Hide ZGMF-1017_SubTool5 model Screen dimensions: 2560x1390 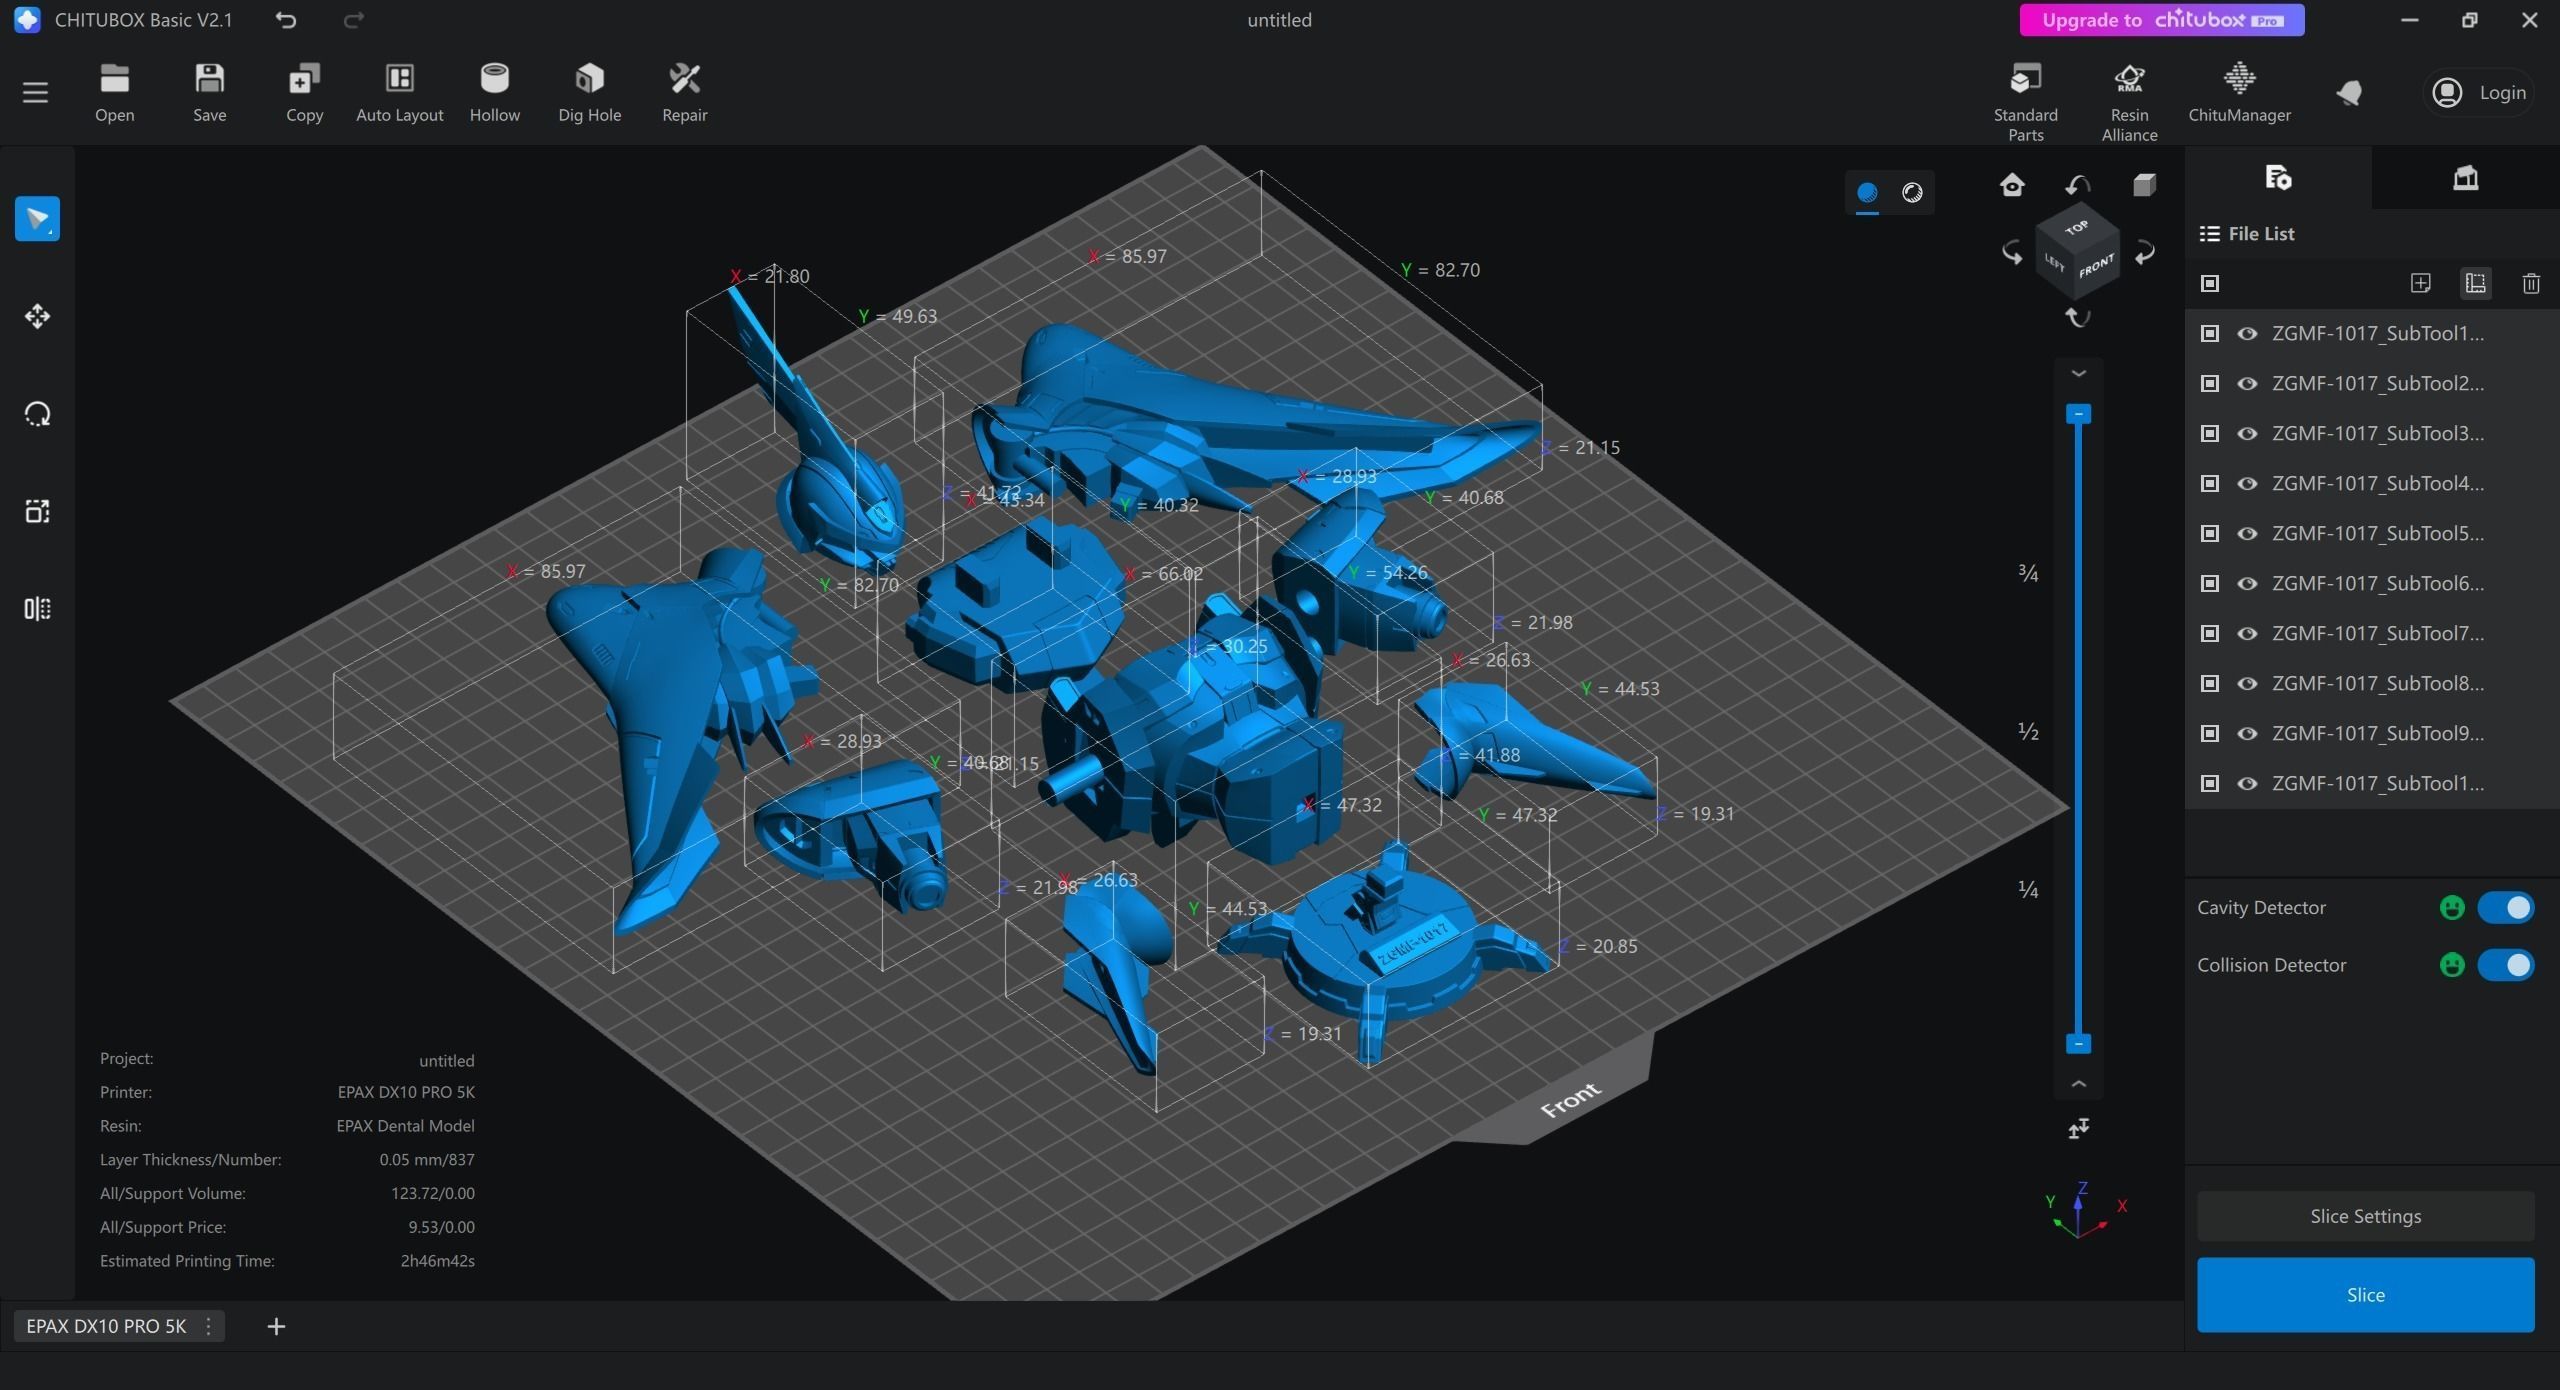(x=2247, y=533)
